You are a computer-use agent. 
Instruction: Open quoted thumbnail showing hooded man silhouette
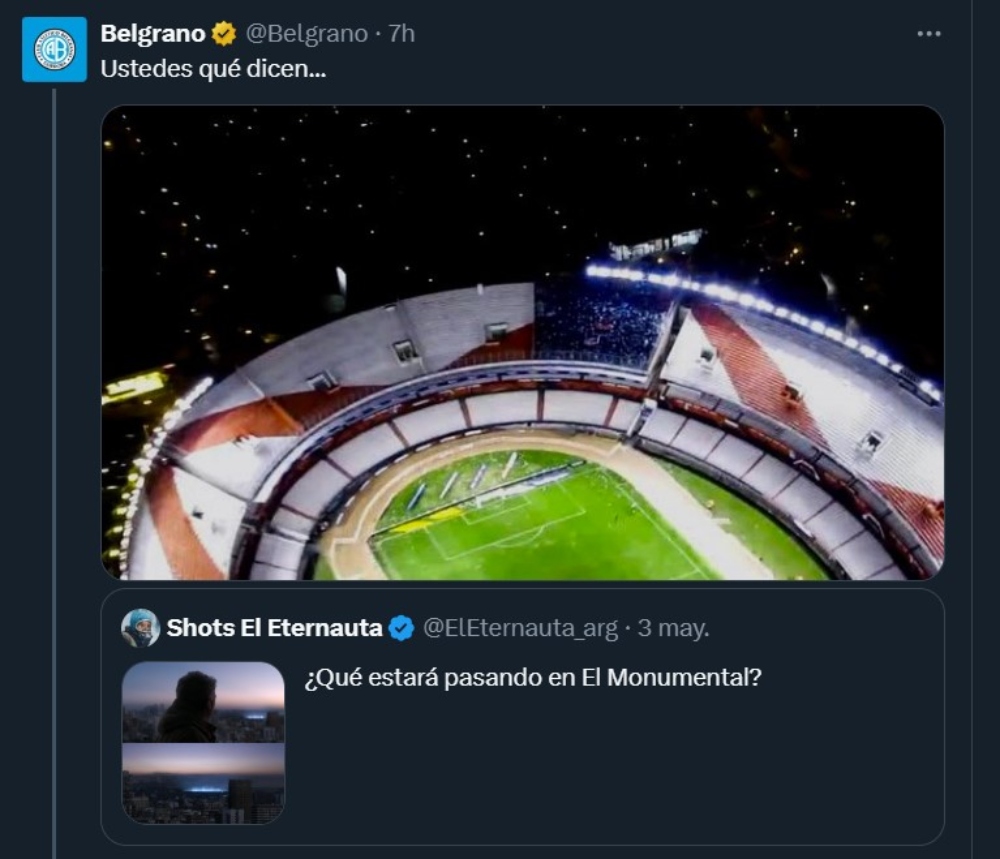203,702
